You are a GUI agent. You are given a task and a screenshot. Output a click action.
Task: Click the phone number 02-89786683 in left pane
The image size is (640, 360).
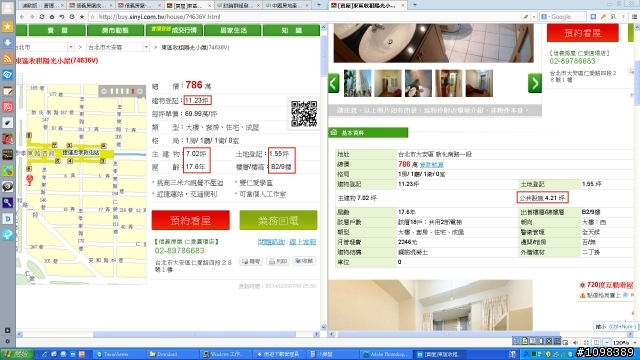point(179,251)
